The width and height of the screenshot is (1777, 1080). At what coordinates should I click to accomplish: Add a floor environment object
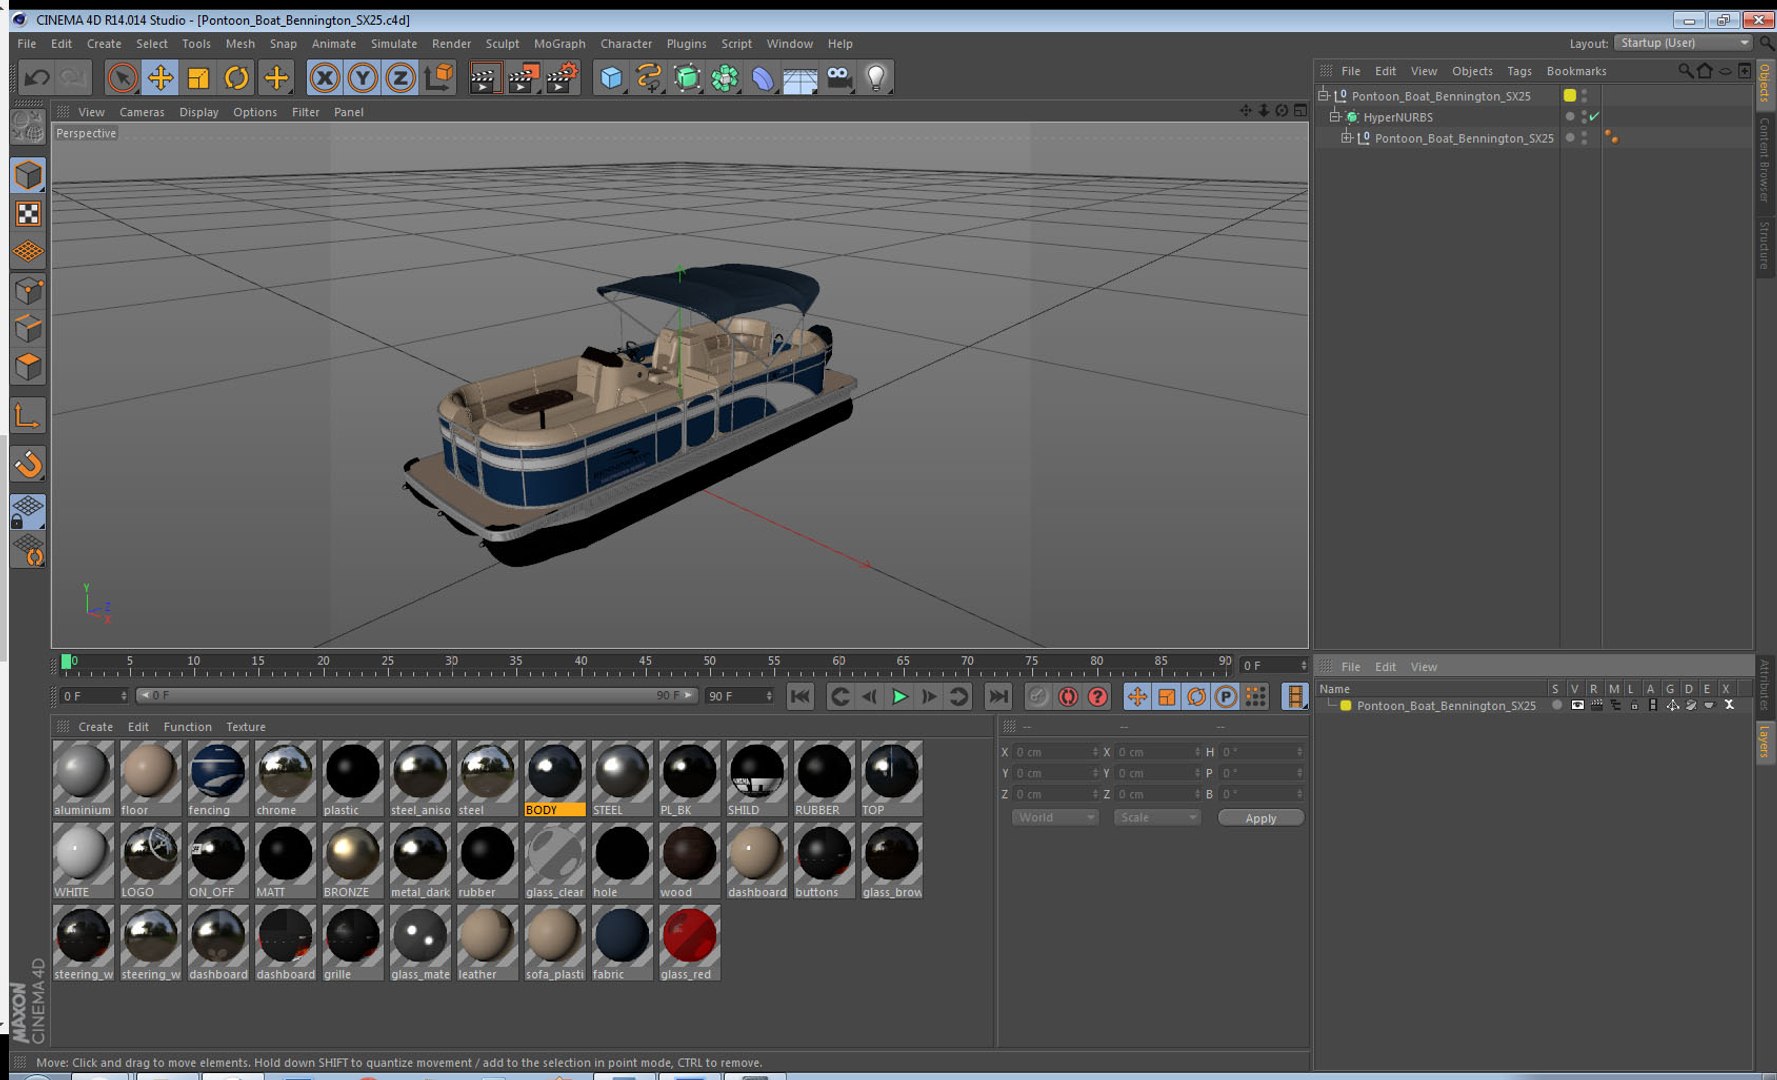pos(800,77)
